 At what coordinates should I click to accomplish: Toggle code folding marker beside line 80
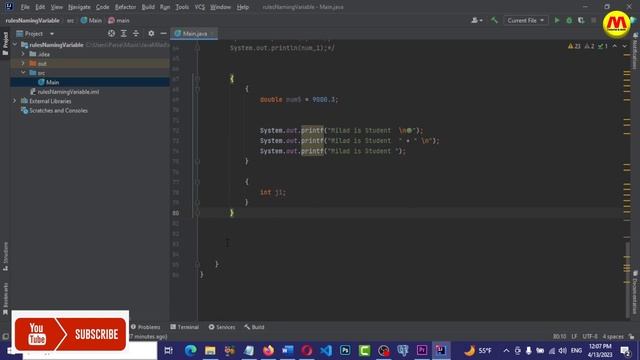point(197,213)
